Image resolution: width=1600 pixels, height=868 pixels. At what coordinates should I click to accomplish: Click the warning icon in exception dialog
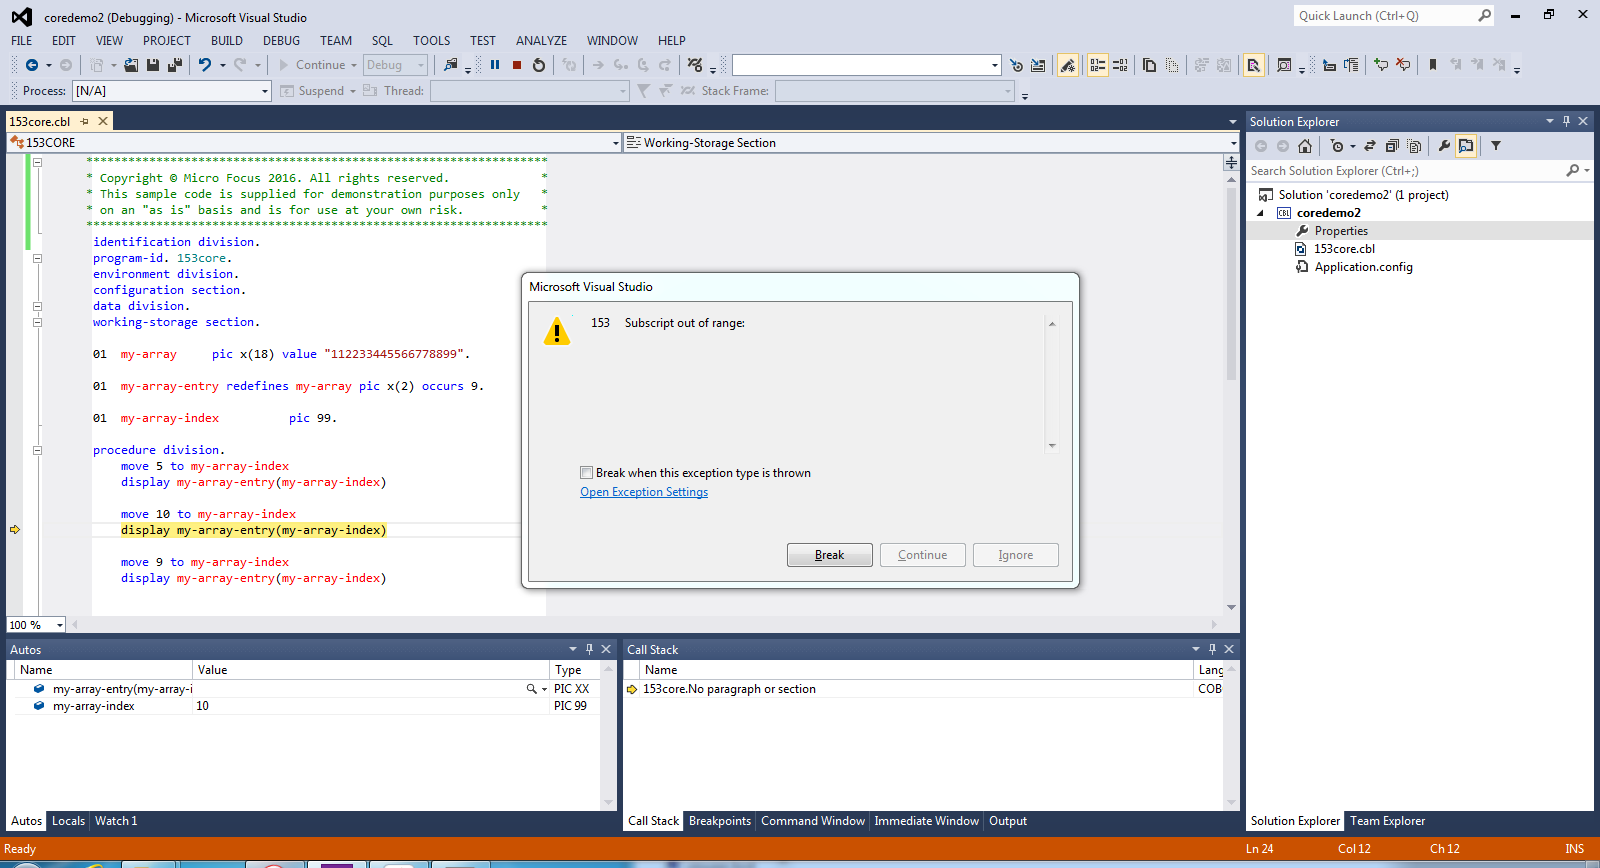click(557, 331)
